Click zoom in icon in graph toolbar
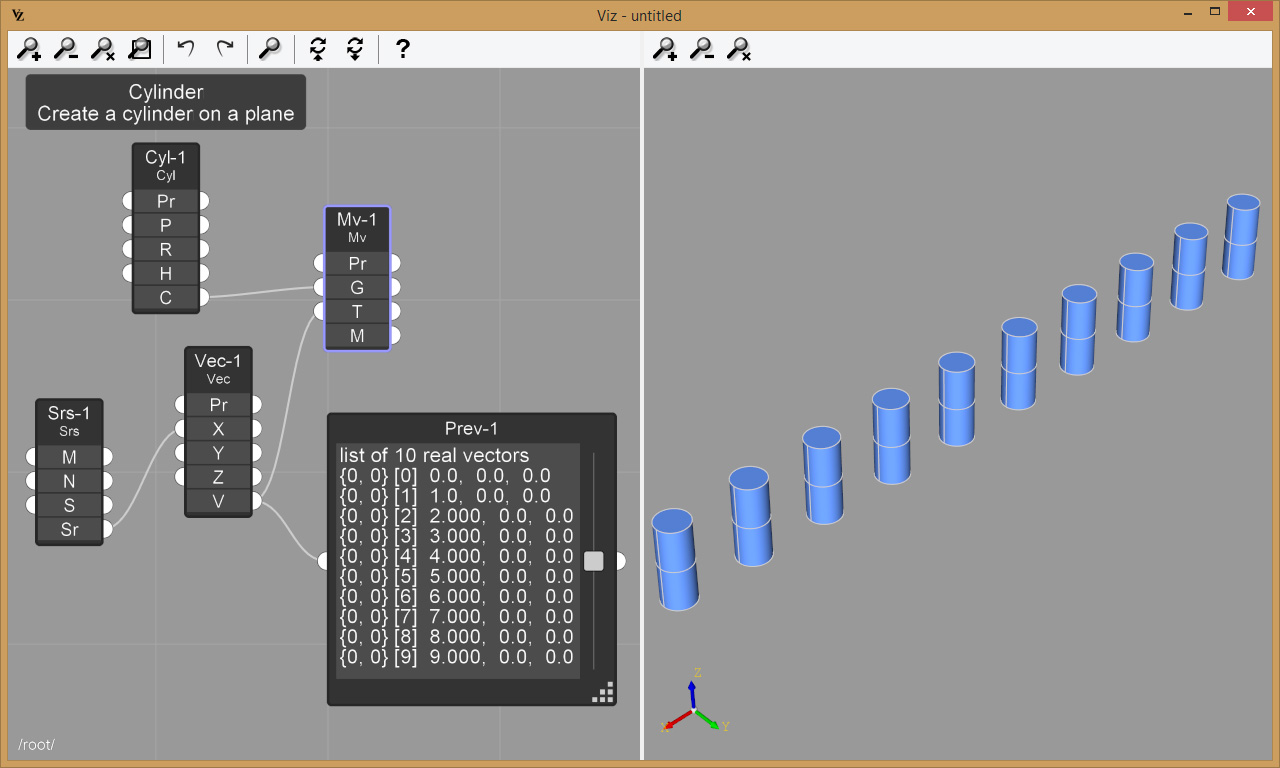Viewport: 1280px width, 768px height. 30,49
